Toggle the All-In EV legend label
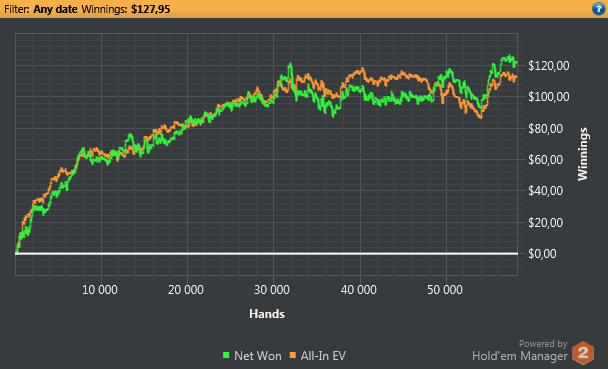The width and height of the screenshot is (608, 369). pos(323,356)
